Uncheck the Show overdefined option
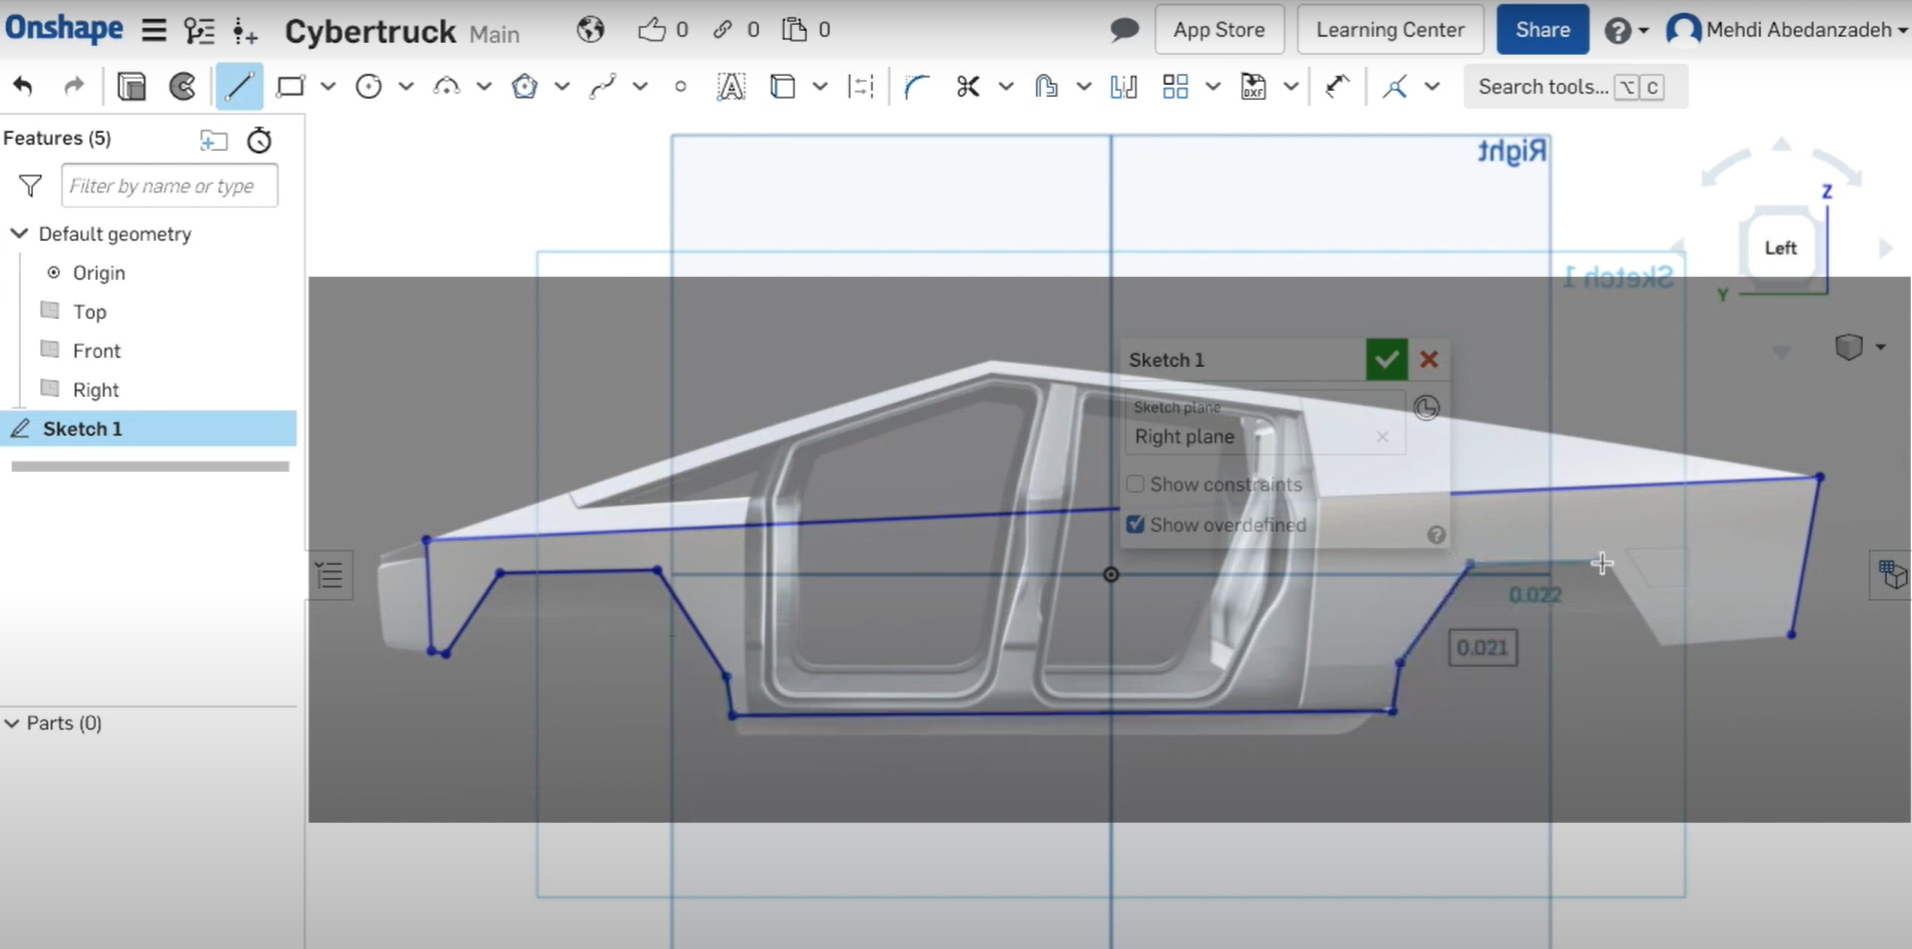The height and width of the screenshot is (949, 1912). pos(1136,524)
